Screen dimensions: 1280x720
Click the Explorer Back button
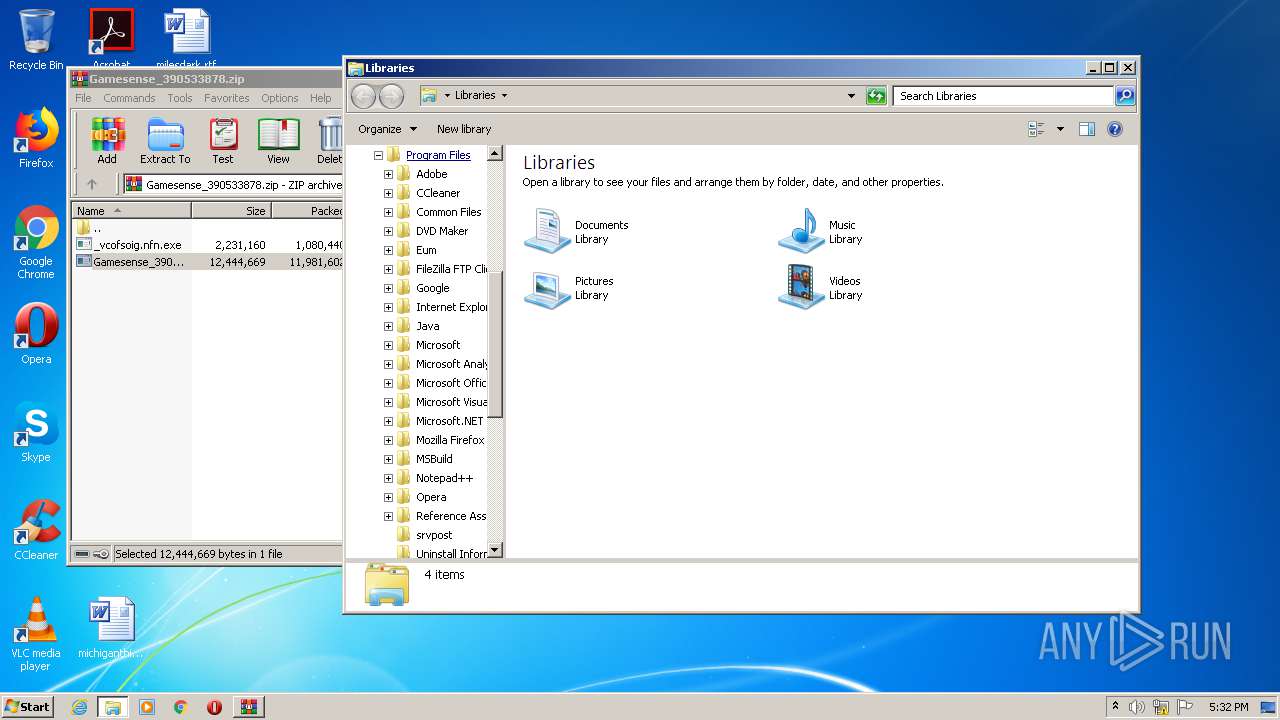click(363, 96)
